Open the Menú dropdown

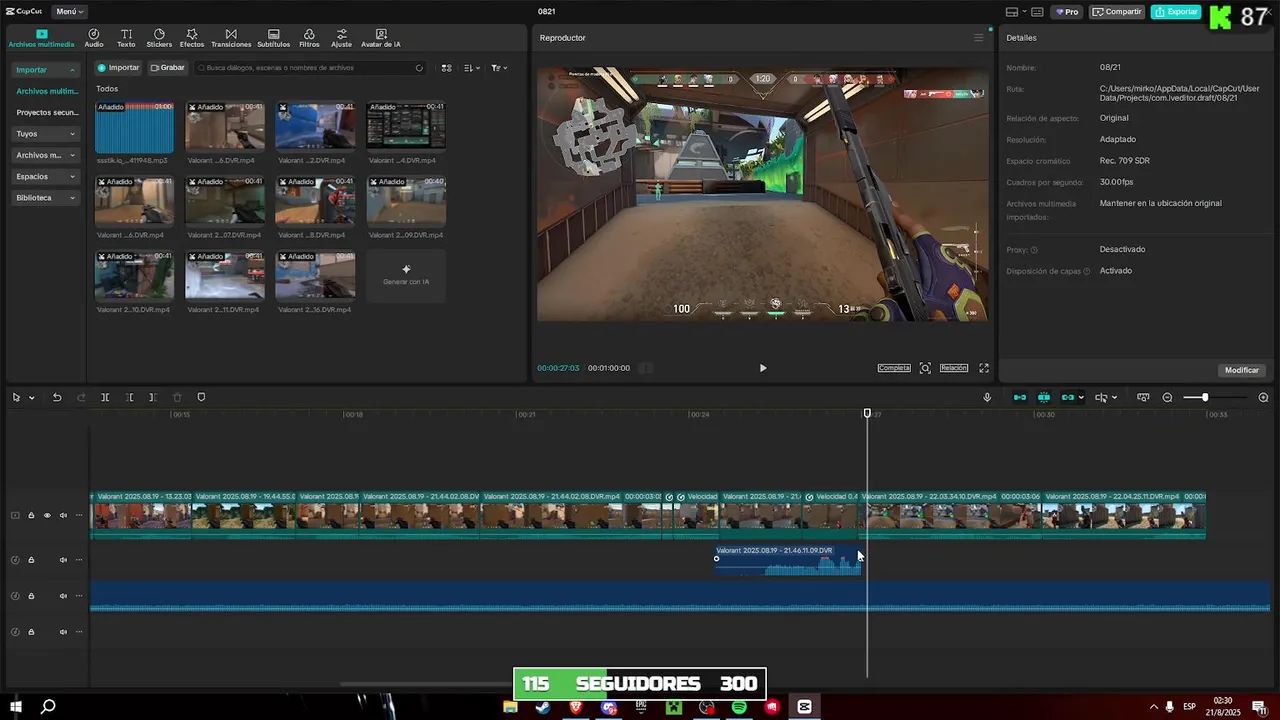coord(69,12)
